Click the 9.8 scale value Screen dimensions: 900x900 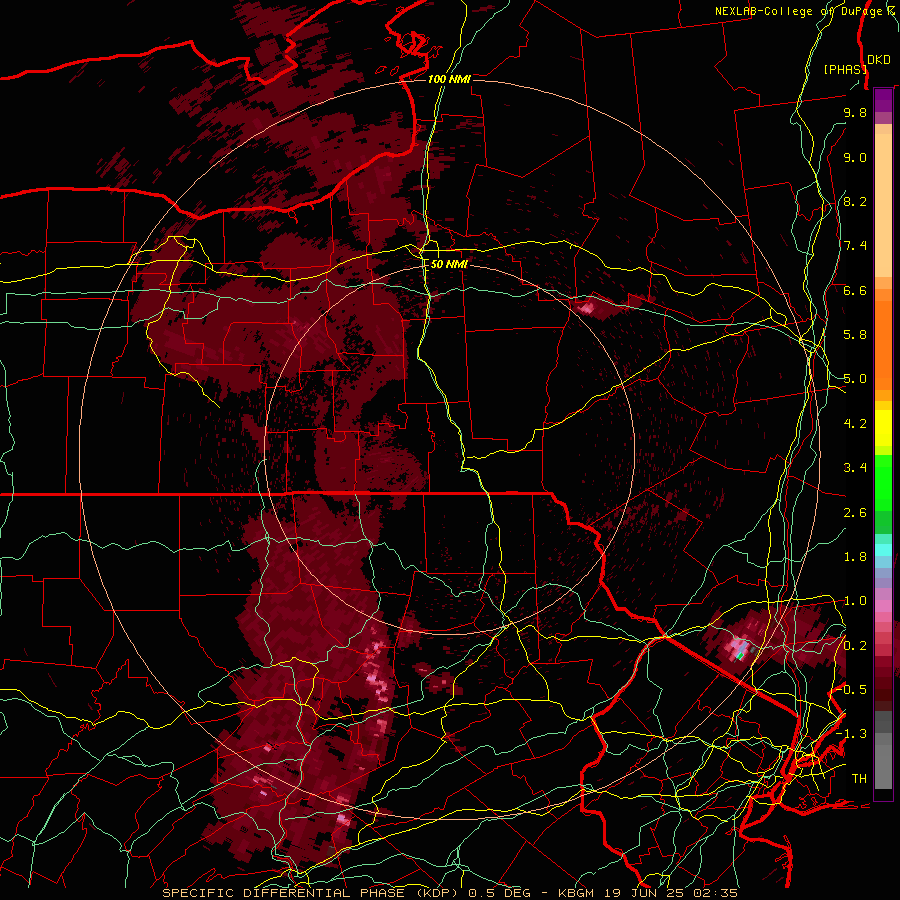(855, 113)
